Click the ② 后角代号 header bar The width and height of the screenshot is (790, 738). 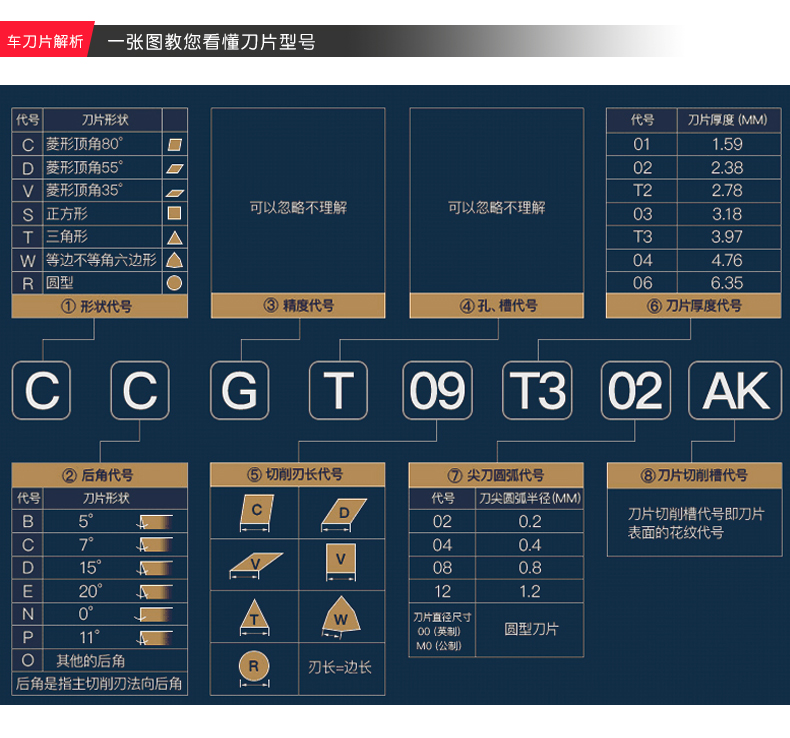click(100, 475)
